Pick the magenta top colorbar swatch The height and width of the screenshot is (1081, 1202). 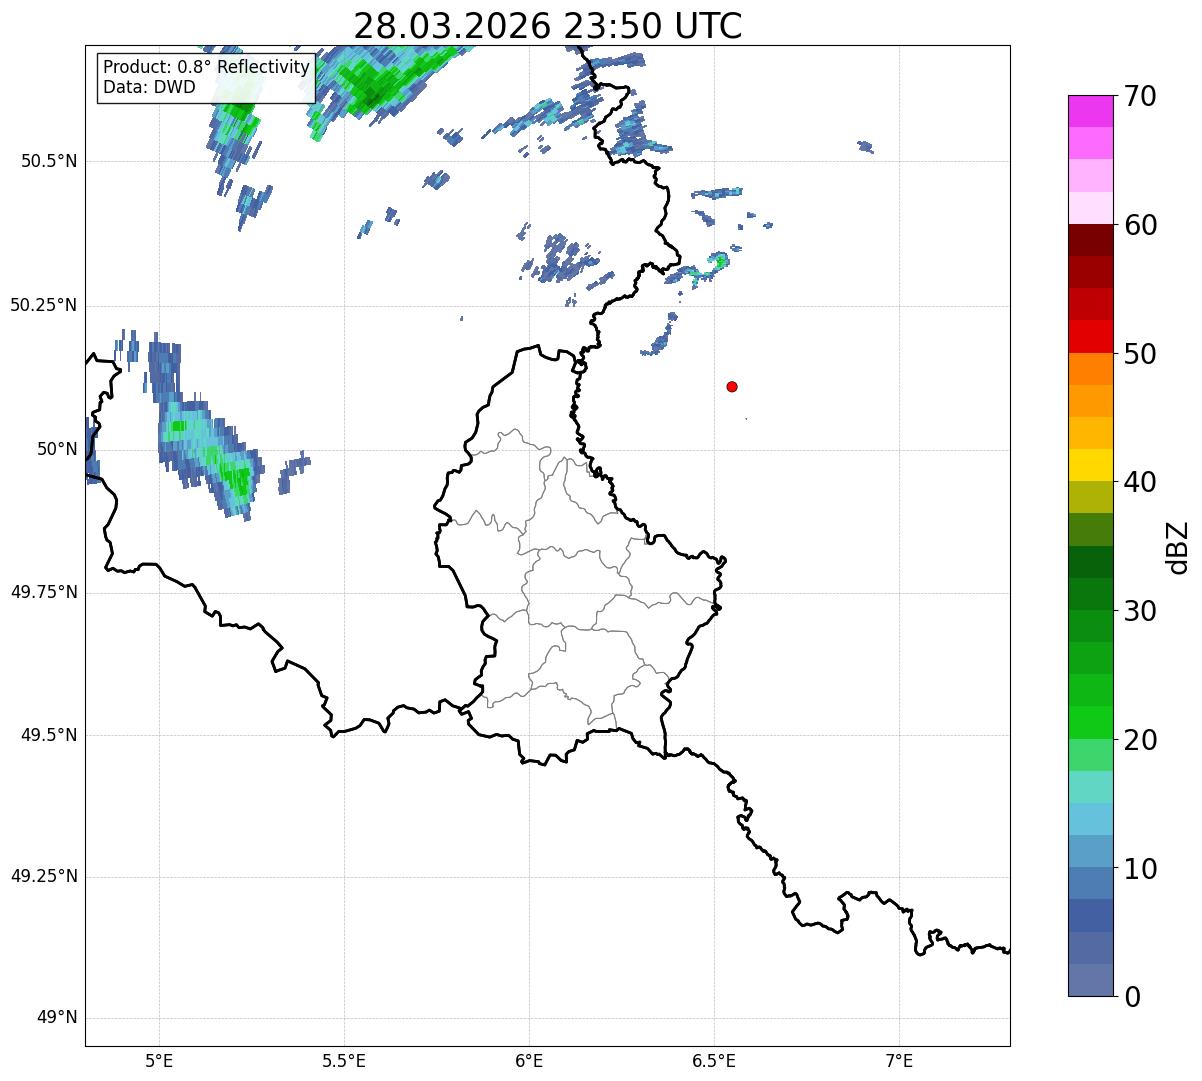[1091, 111]
